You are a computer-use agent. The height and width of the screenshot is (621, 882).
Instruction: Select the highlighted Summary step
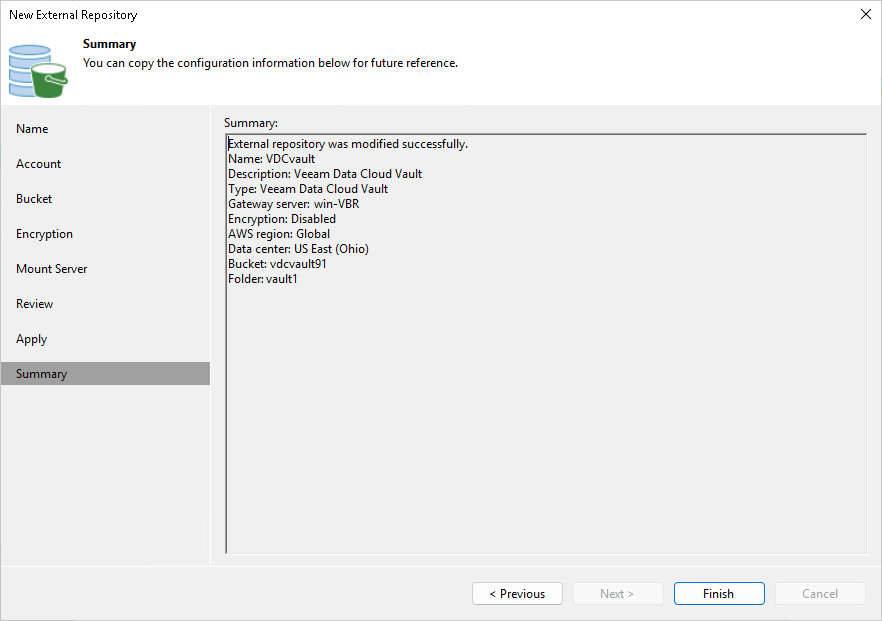[105, 374]
